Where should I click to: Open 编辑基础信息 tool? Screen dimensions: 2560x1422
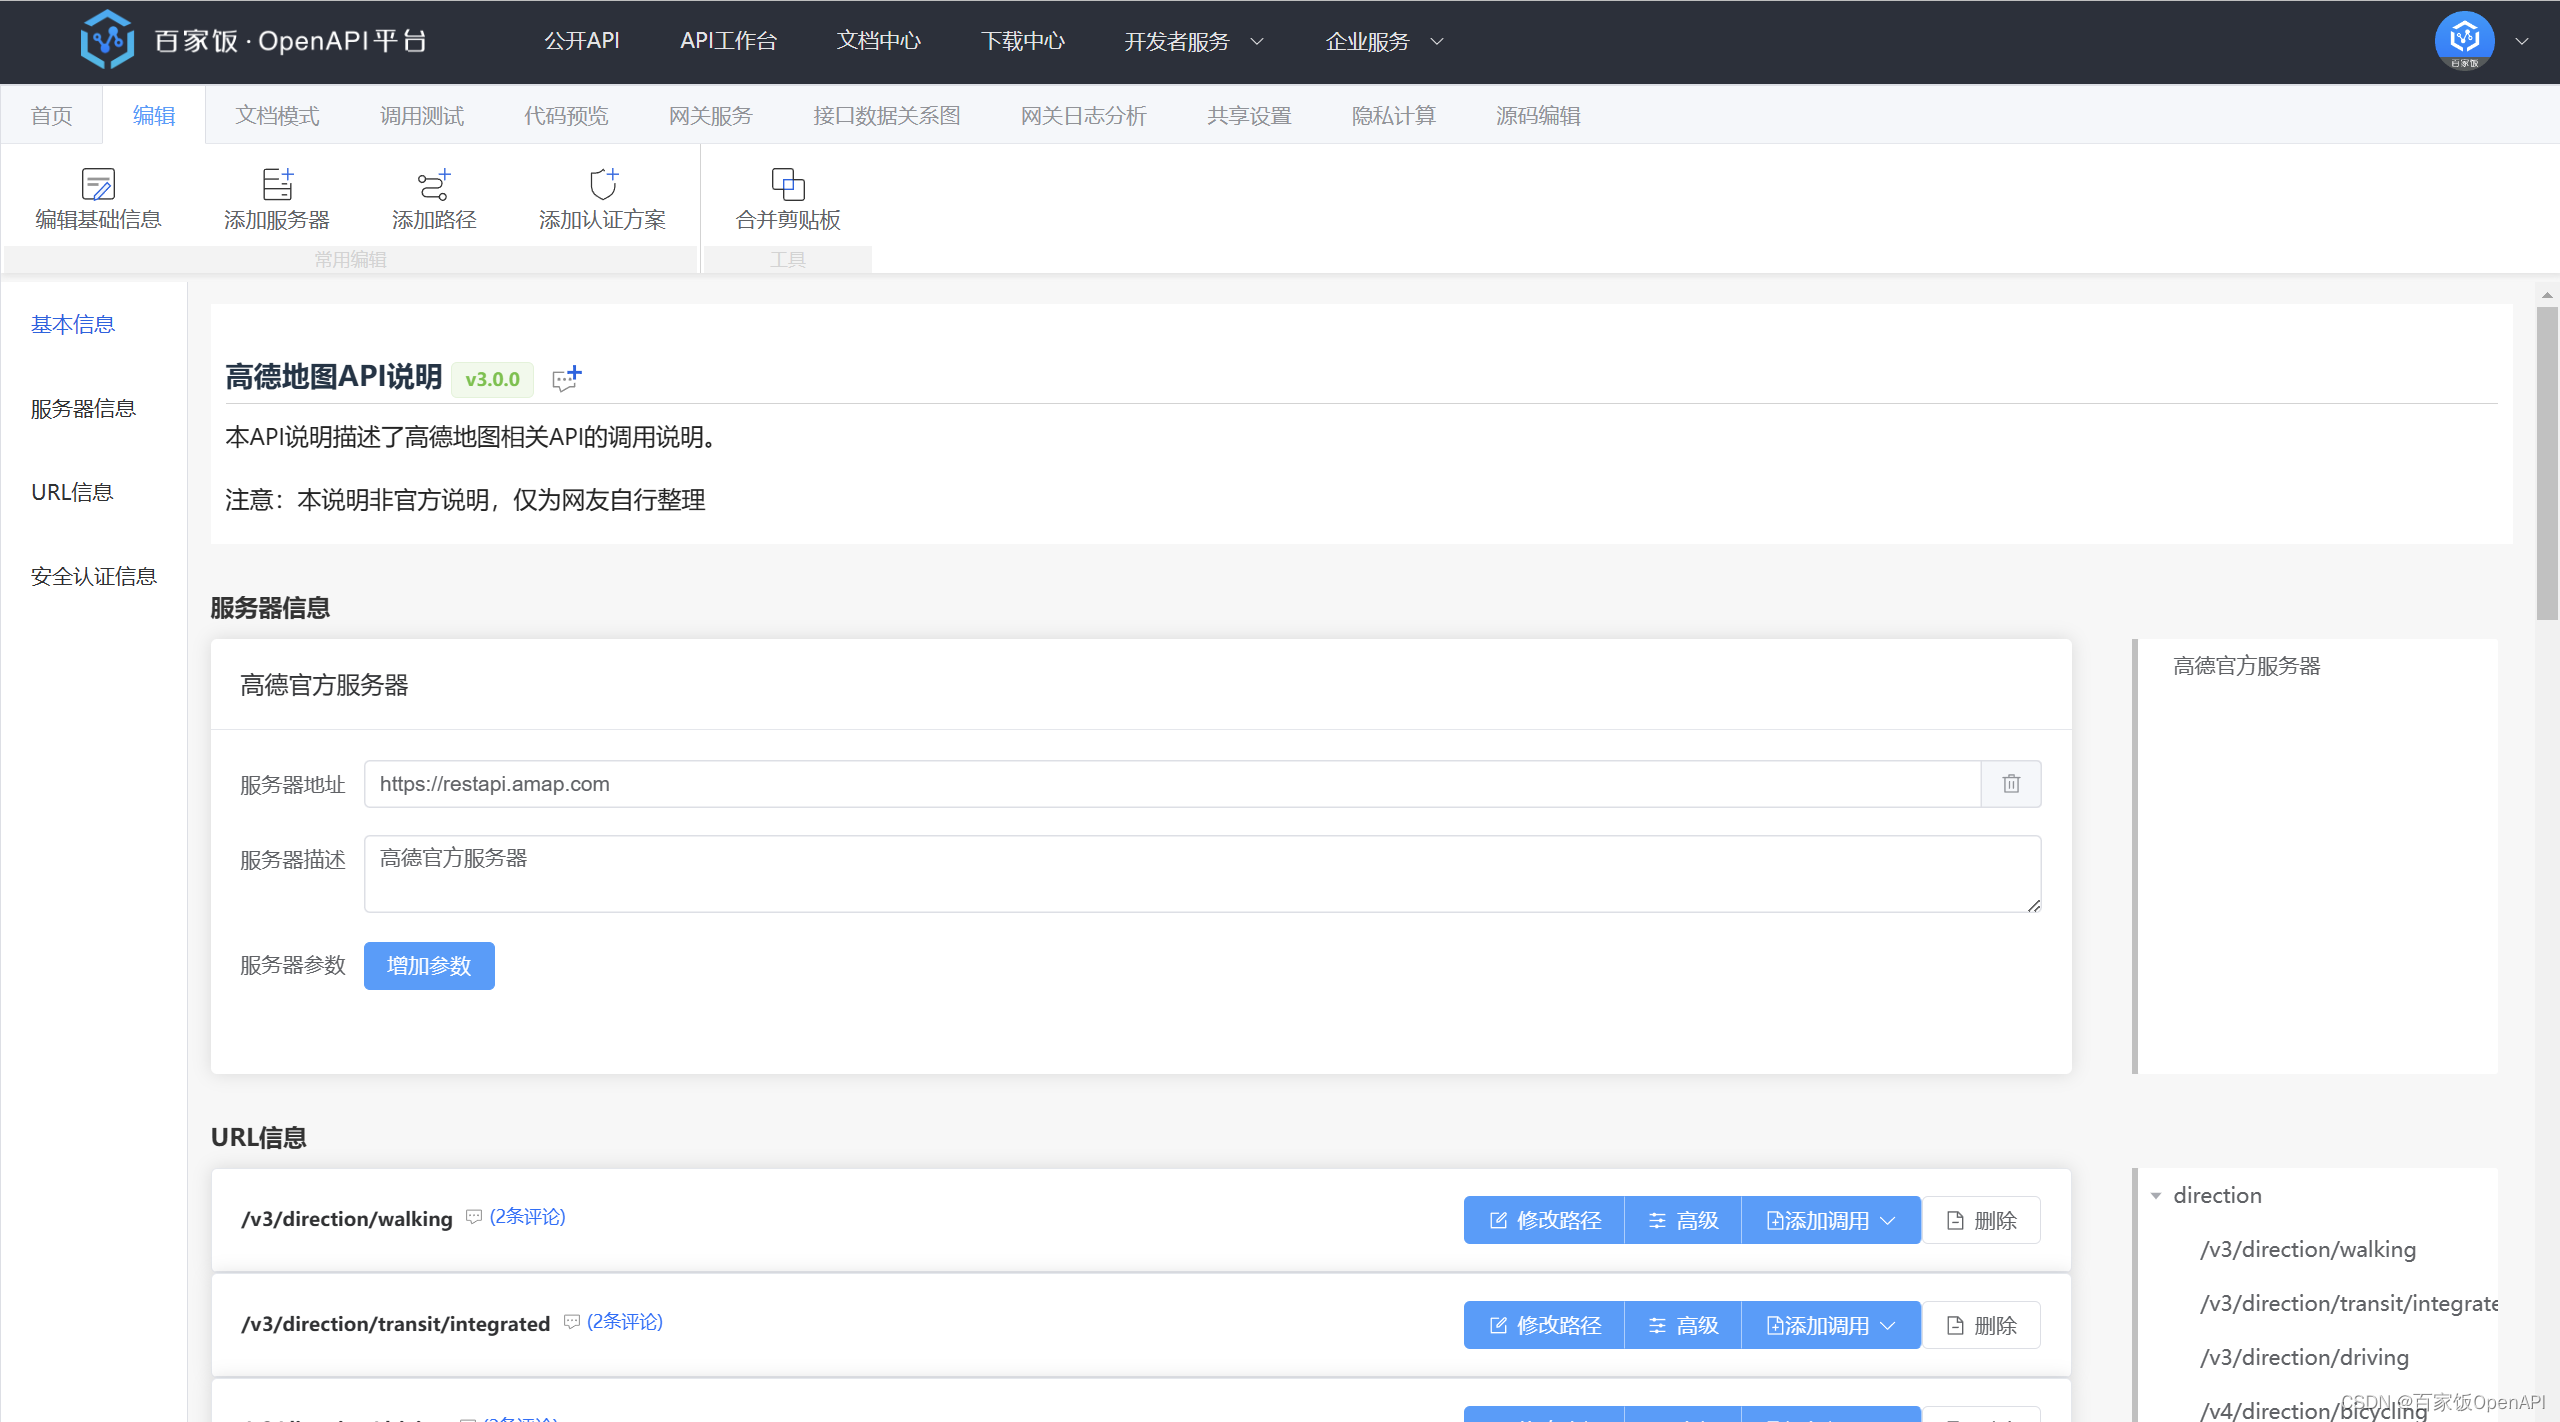[x=98, y=199]
